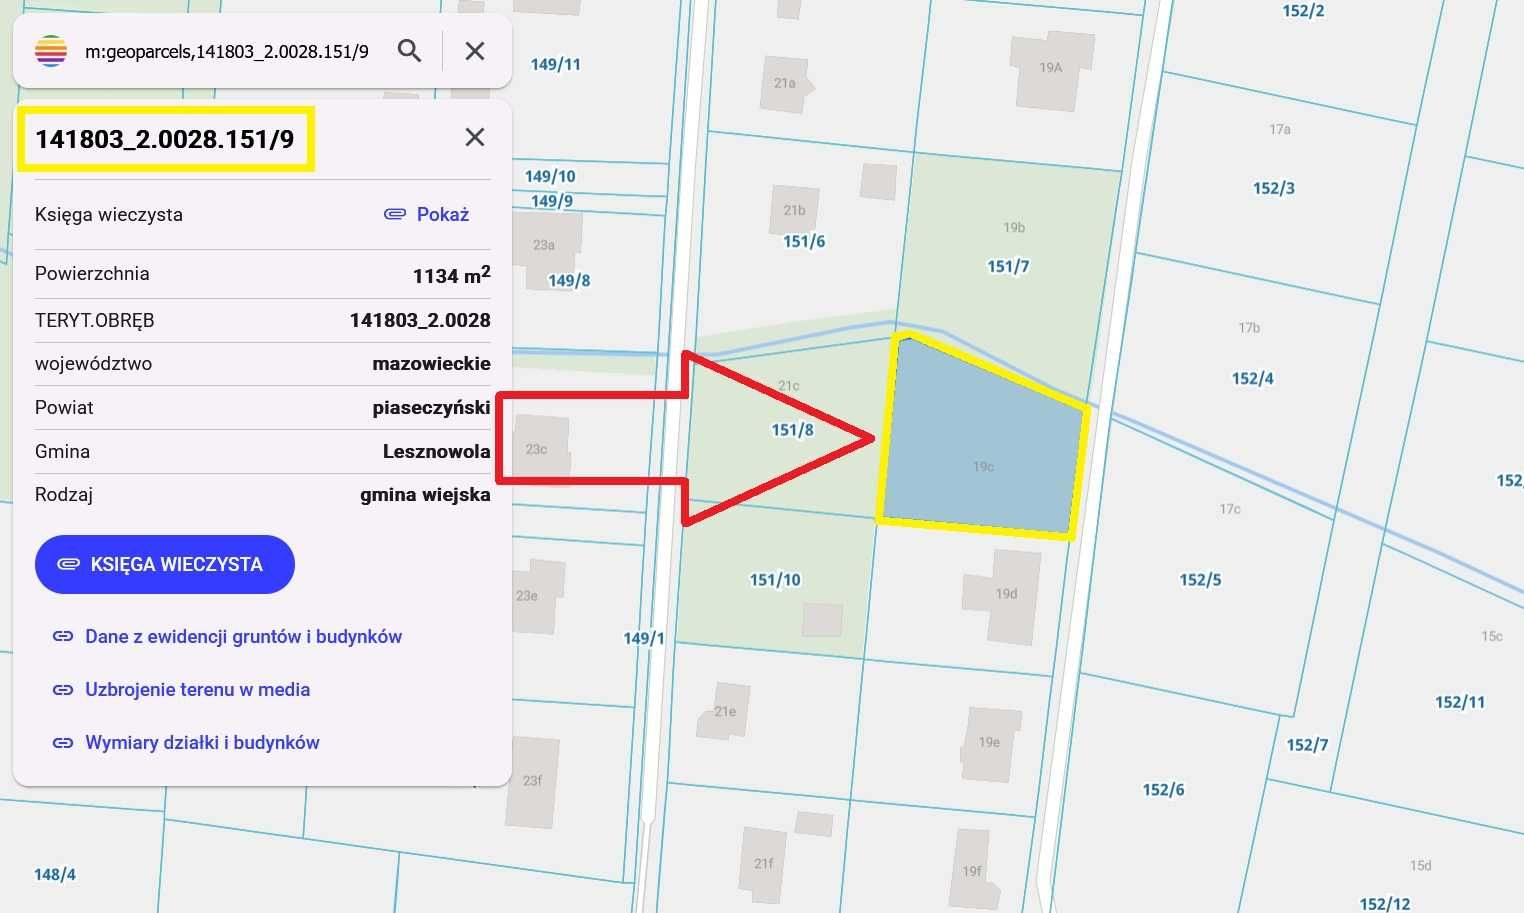1524x913 pixels.
Task: Select parcel 149/11 on map
Action: click(x=555, y=65)
